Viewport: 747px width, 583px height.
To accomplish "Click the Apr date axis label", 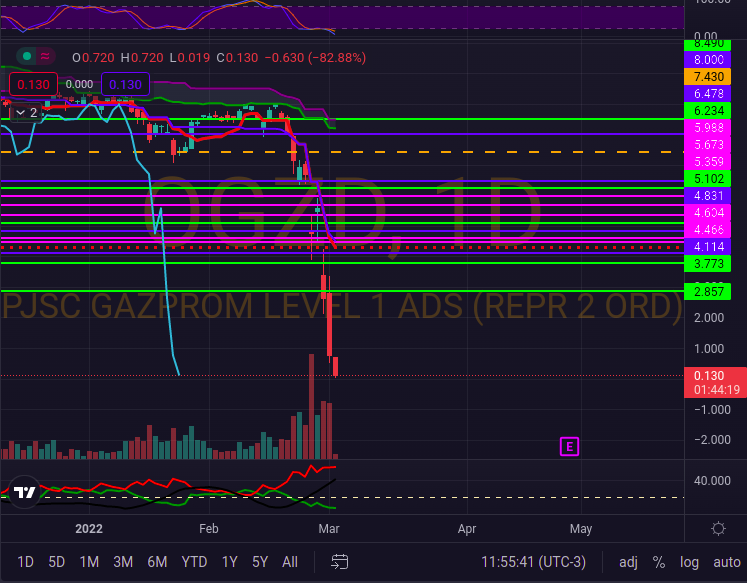I will 467,529.
